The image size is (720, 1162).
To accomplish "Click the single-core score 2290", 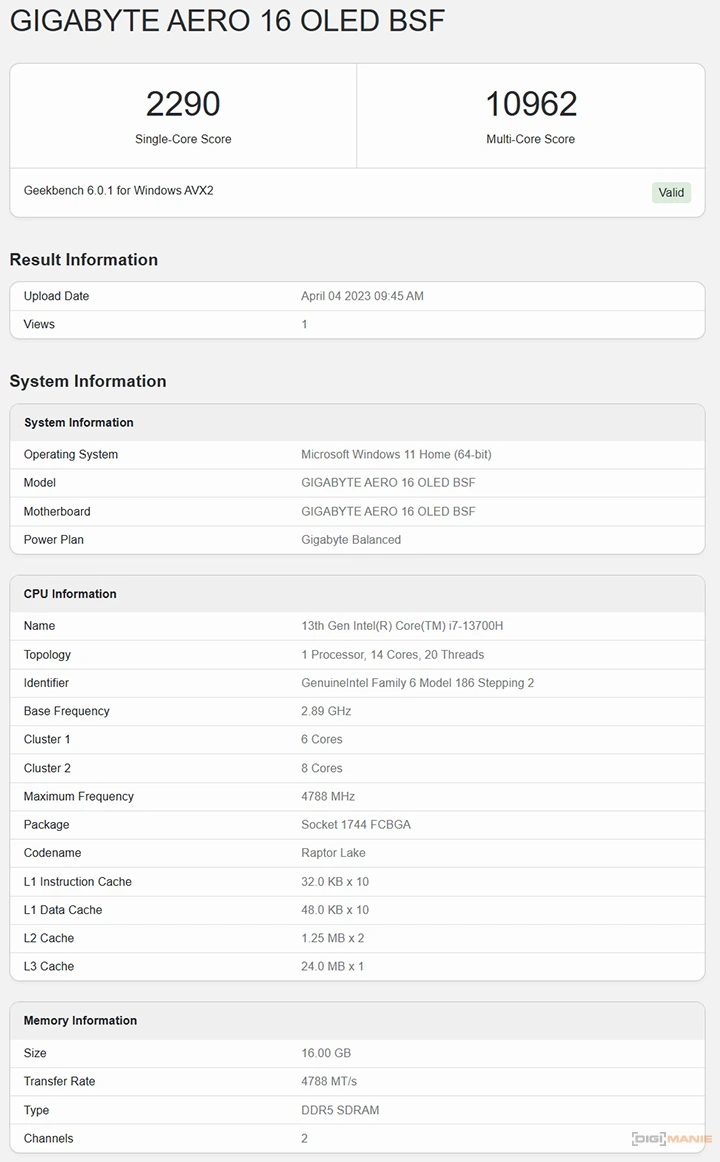I will click(183, 104).
